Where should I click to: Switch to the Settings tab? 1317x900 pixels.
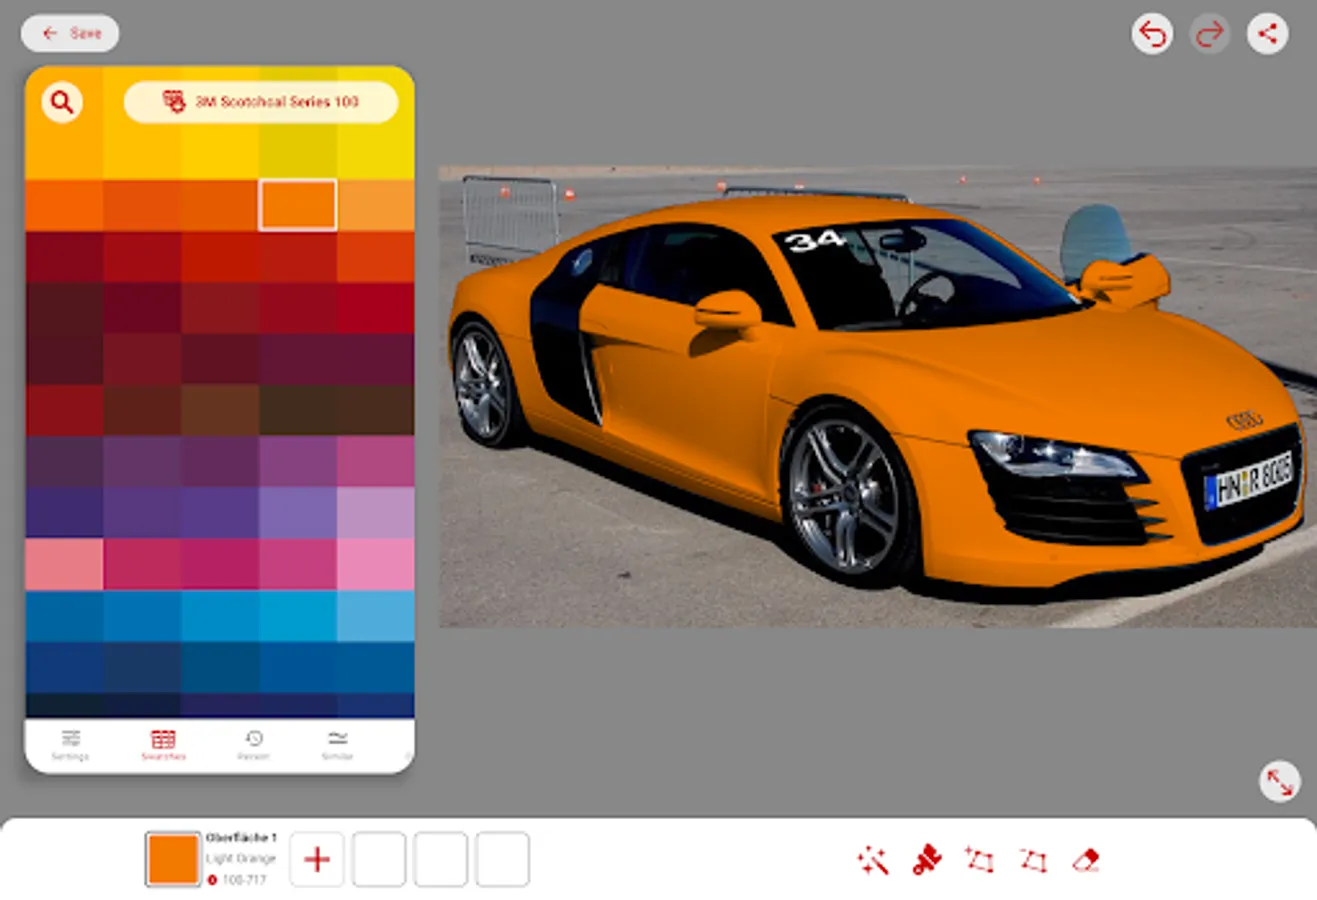click(x=70, y=744)
